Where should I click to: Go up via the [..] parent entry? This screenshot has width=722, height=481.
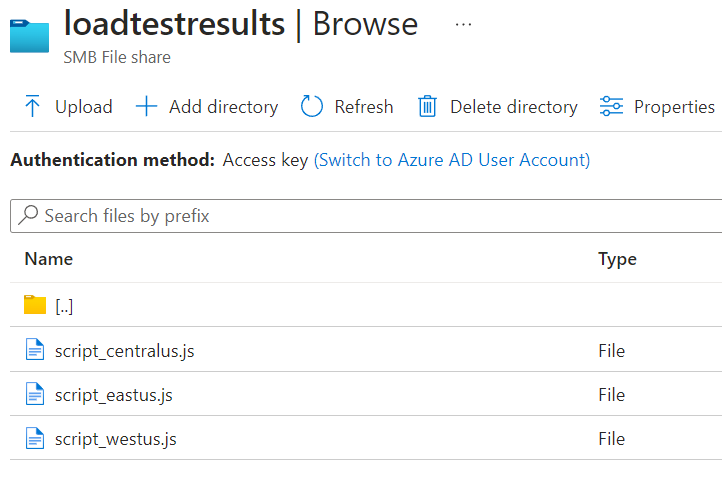tap(64, 306)
